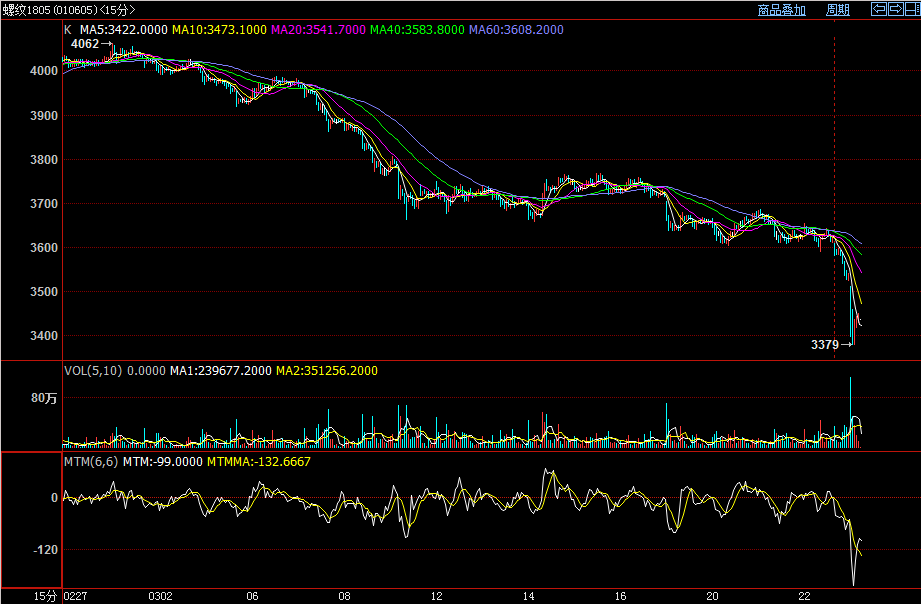Select the yellow MA10 indicator label
The height and width of the screenshot is (604, 921).
219,30
